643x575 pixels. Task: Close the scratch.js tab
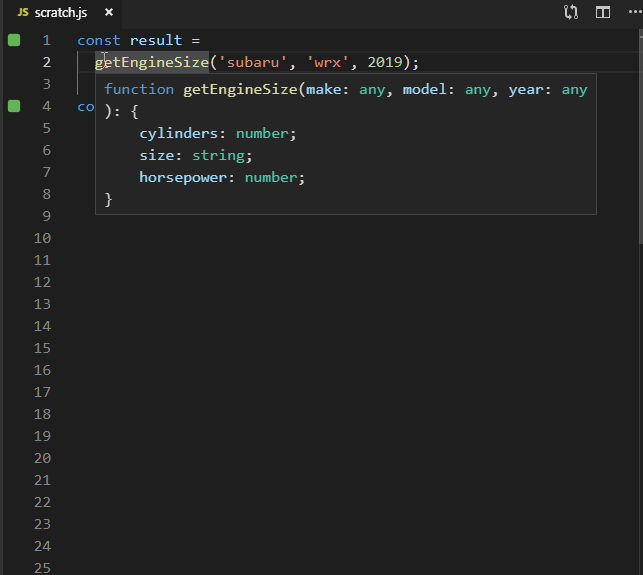(x=108, y=13)
